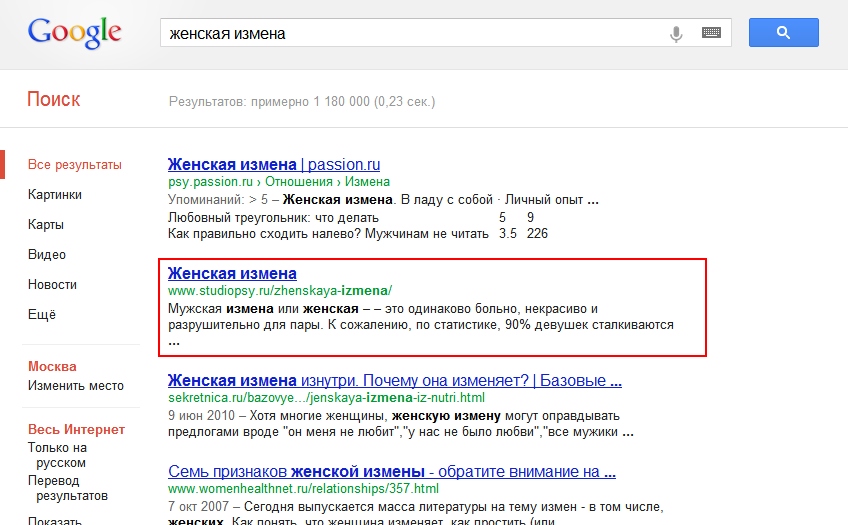Select 'Весь Интернет' option
The height and width of the screenshot is (525, 848).
[x=76, y=429]
